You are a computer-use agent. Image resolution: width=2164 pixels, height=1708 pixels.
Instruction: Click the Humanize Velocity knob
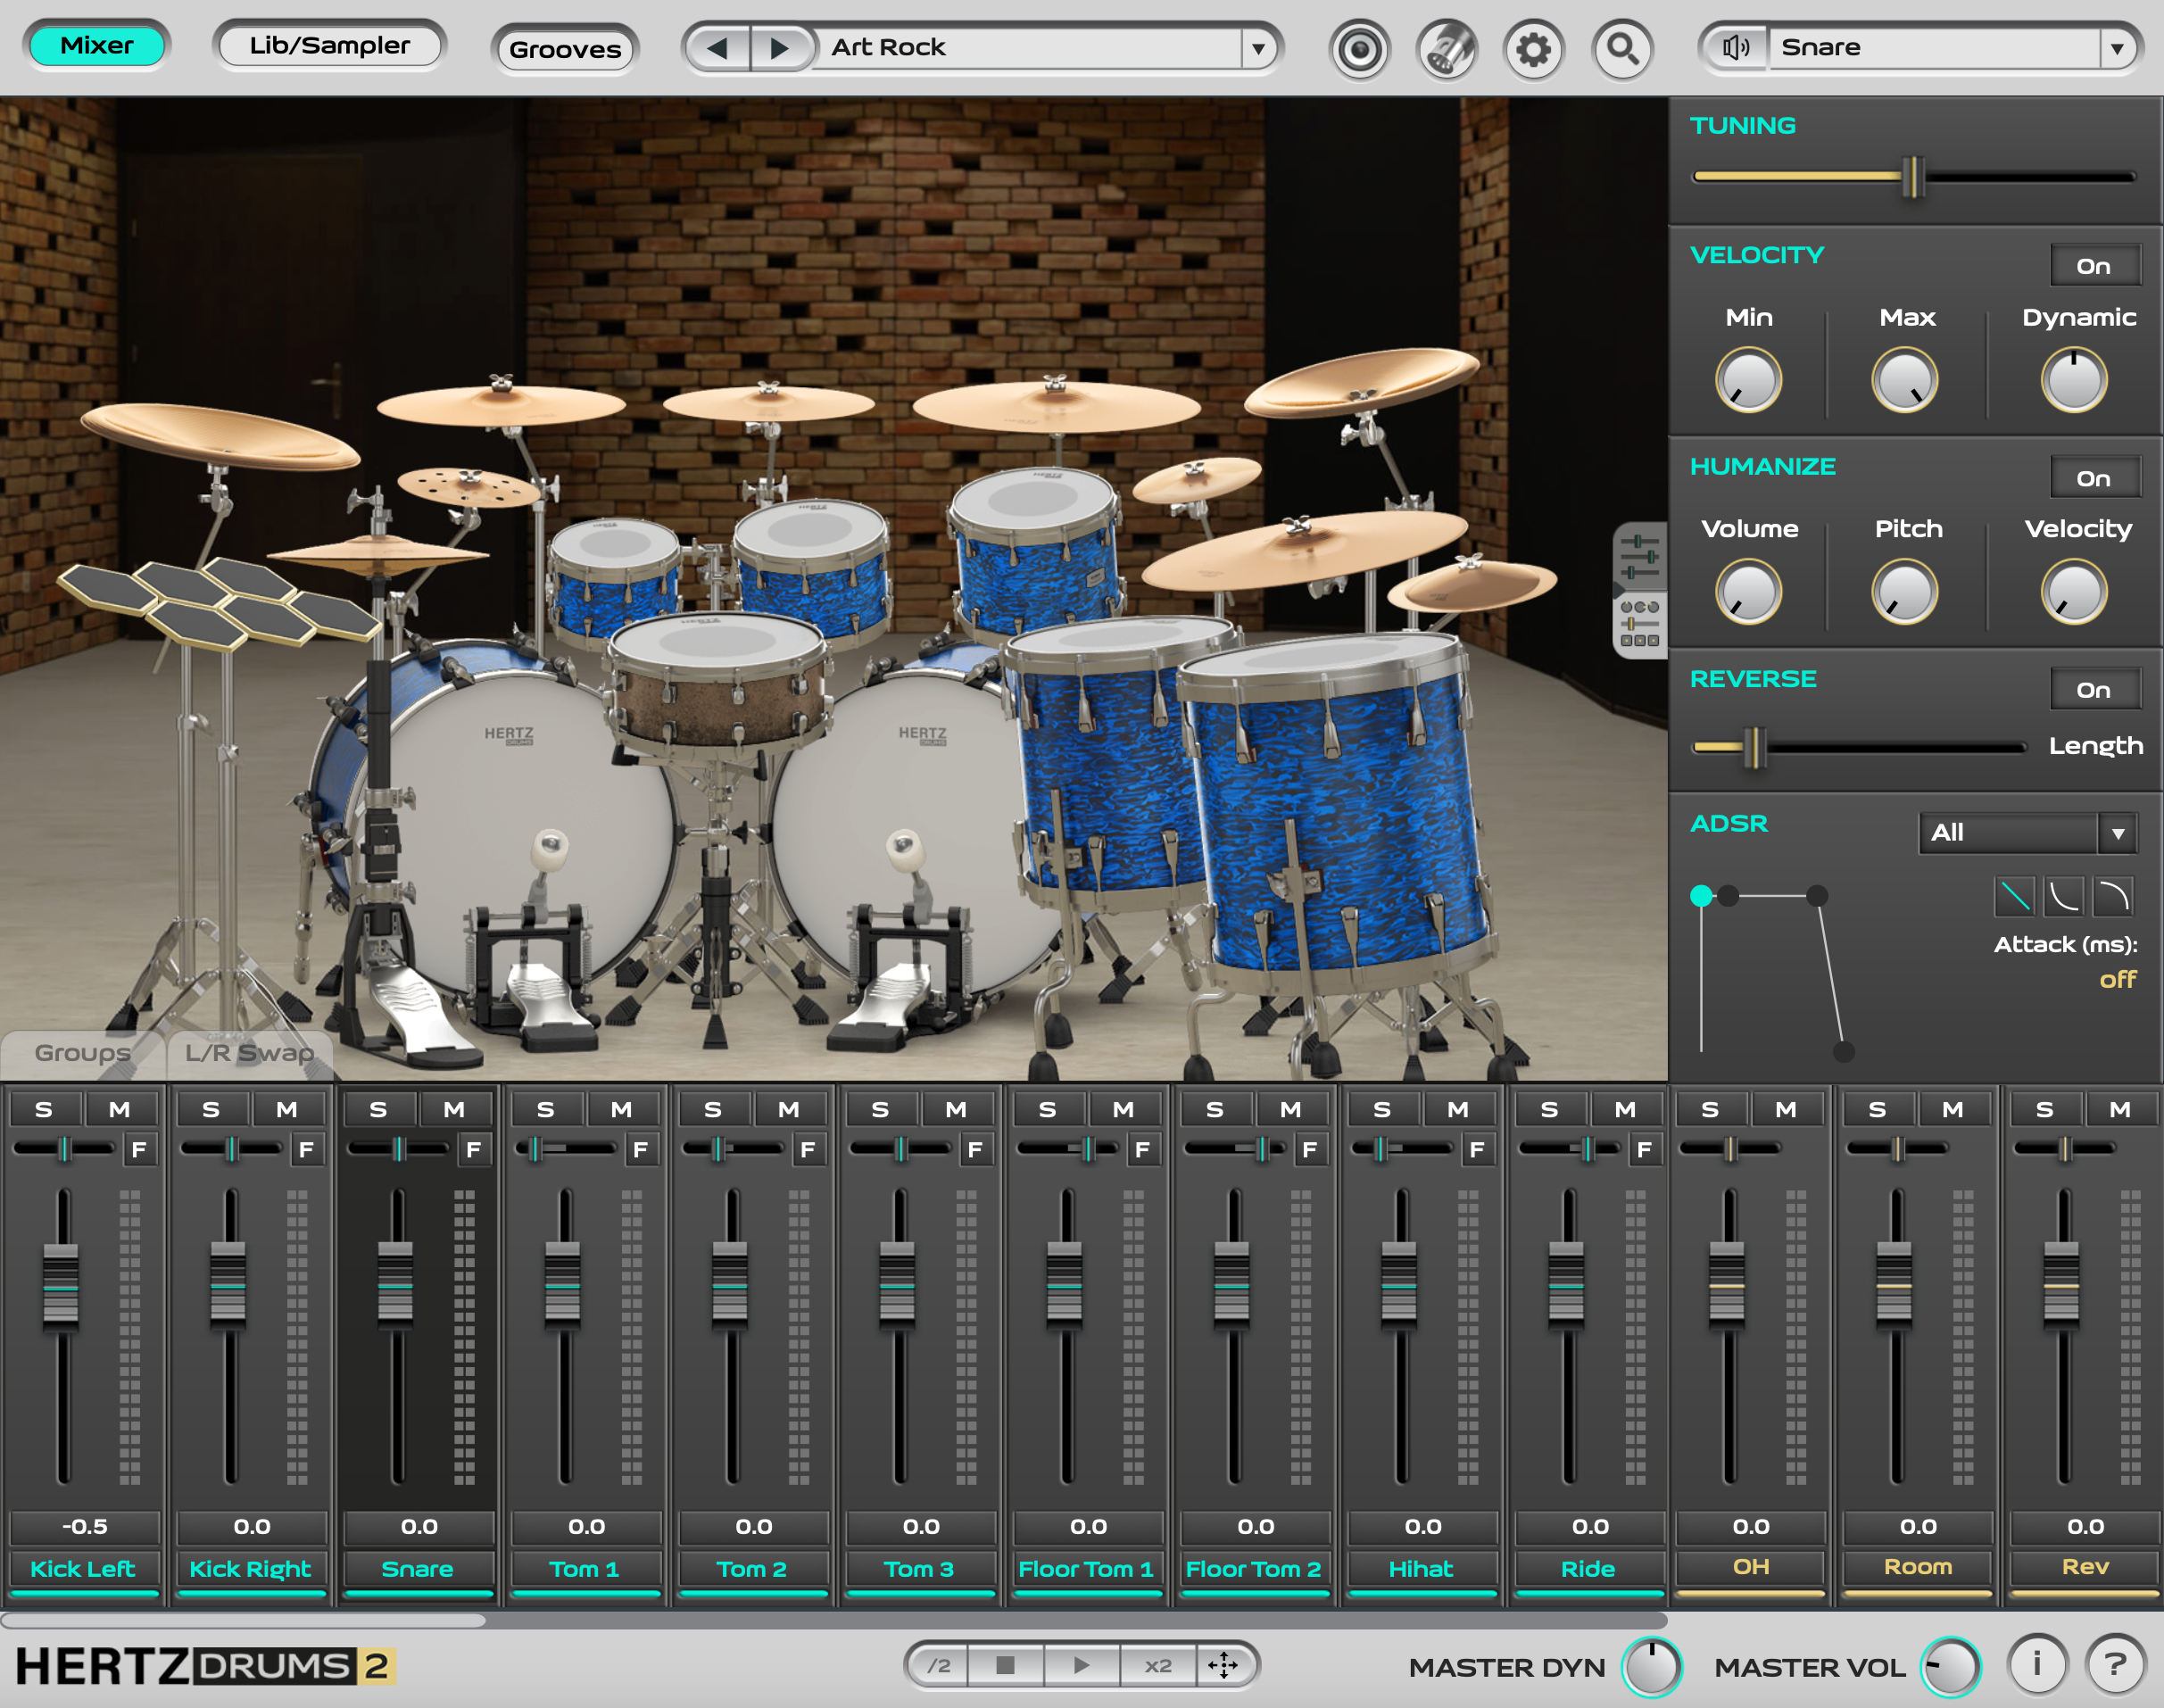point(2074,592)
